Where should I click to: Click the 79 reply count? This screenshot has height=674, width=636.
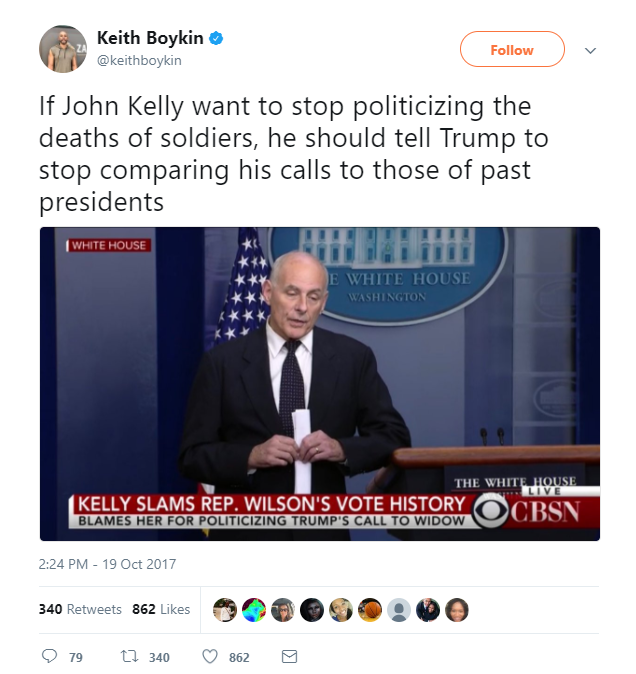[x=76, y=657]
